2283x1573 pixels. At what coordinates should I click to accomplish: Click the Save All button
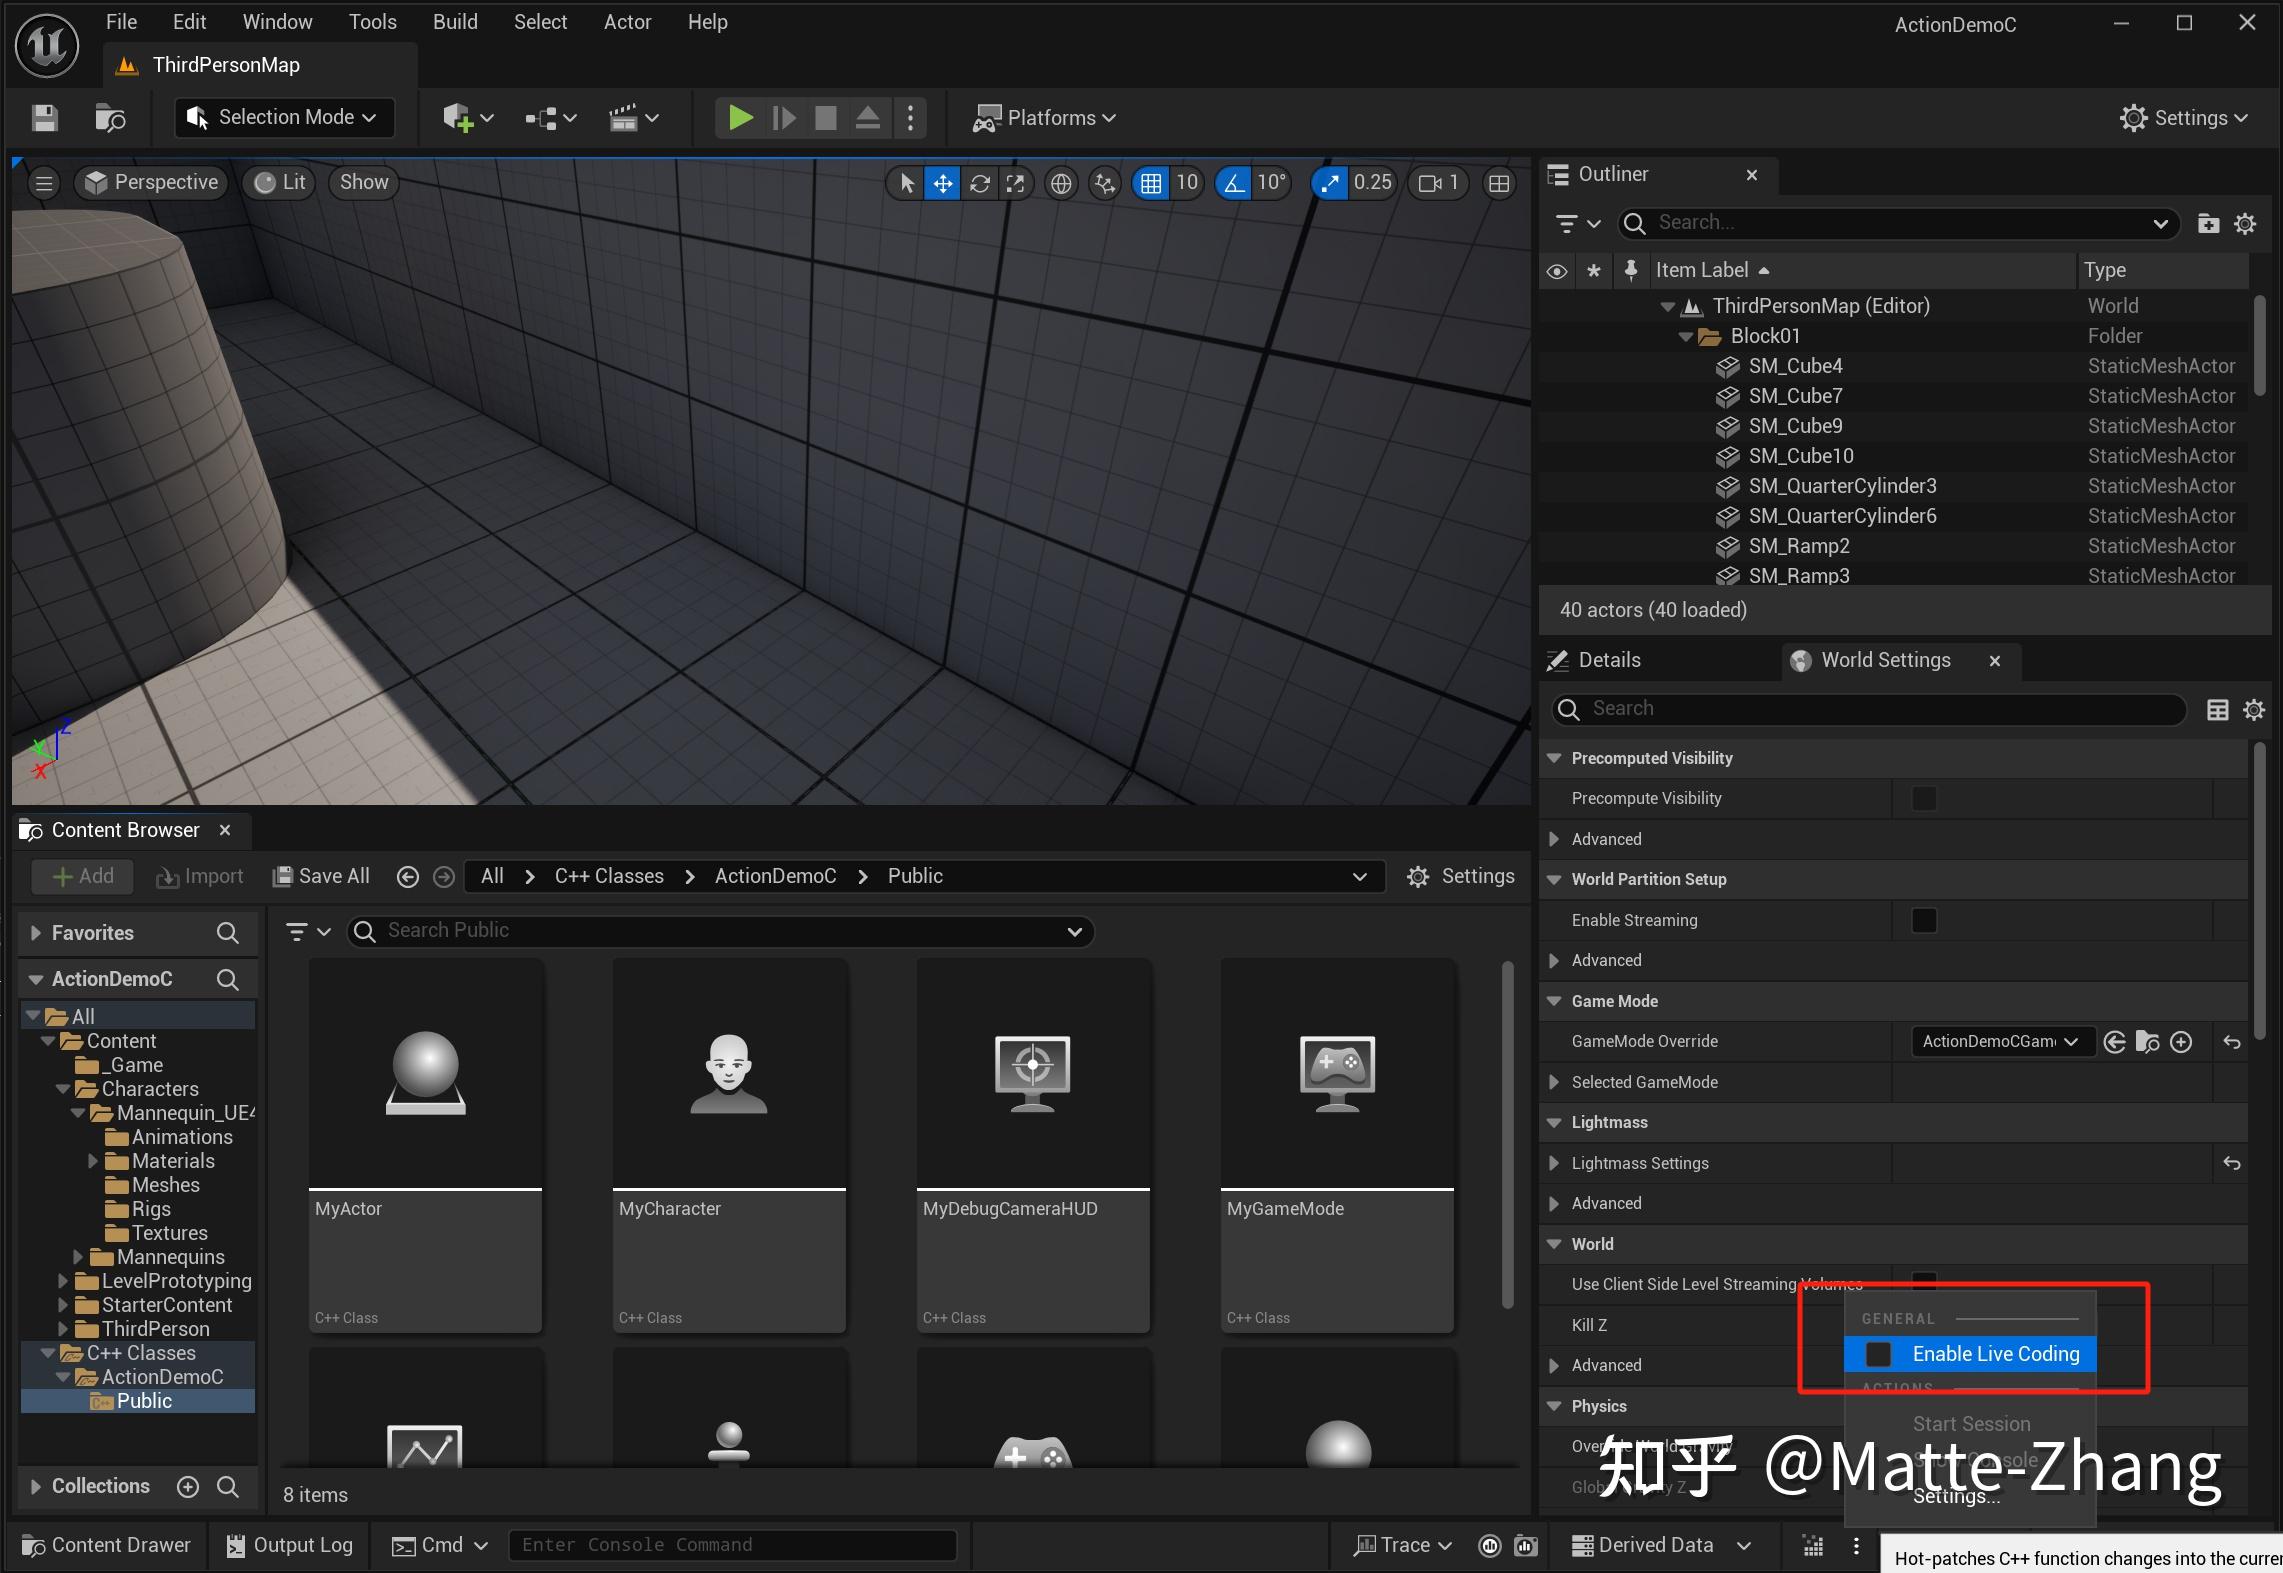(320, 875)
